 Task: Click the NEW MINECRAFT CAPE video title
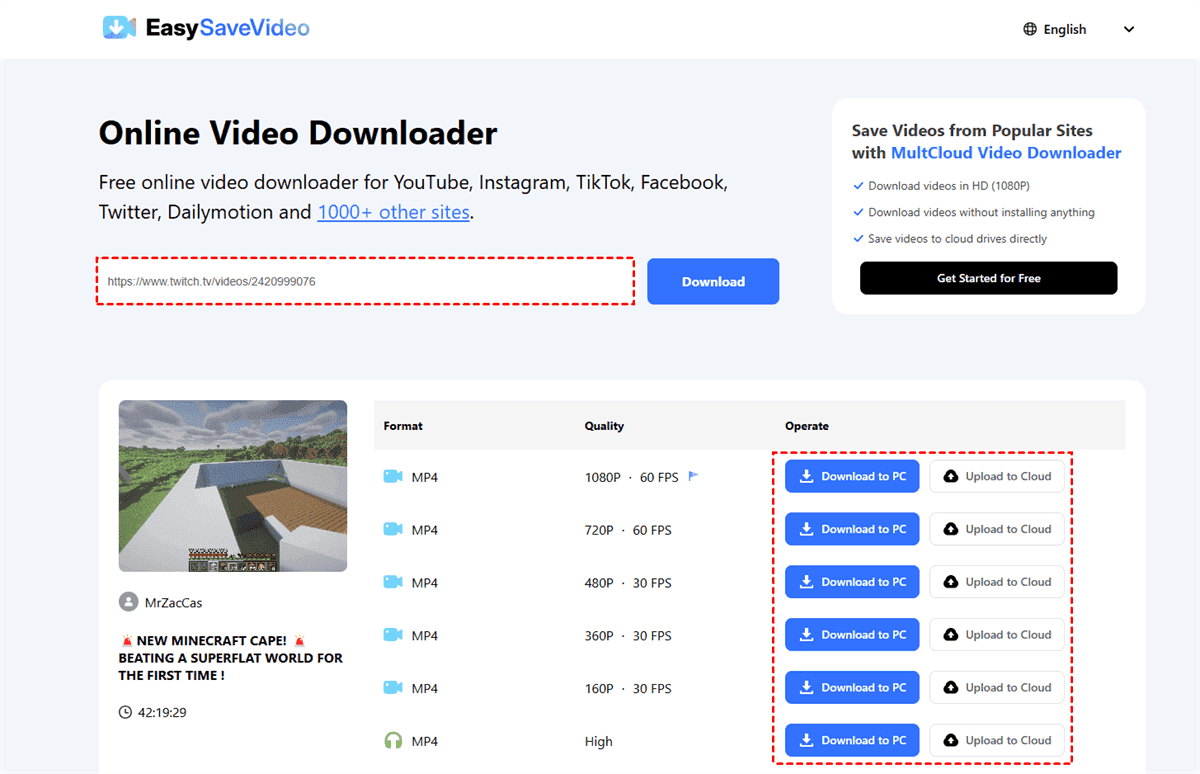point(230,658)
